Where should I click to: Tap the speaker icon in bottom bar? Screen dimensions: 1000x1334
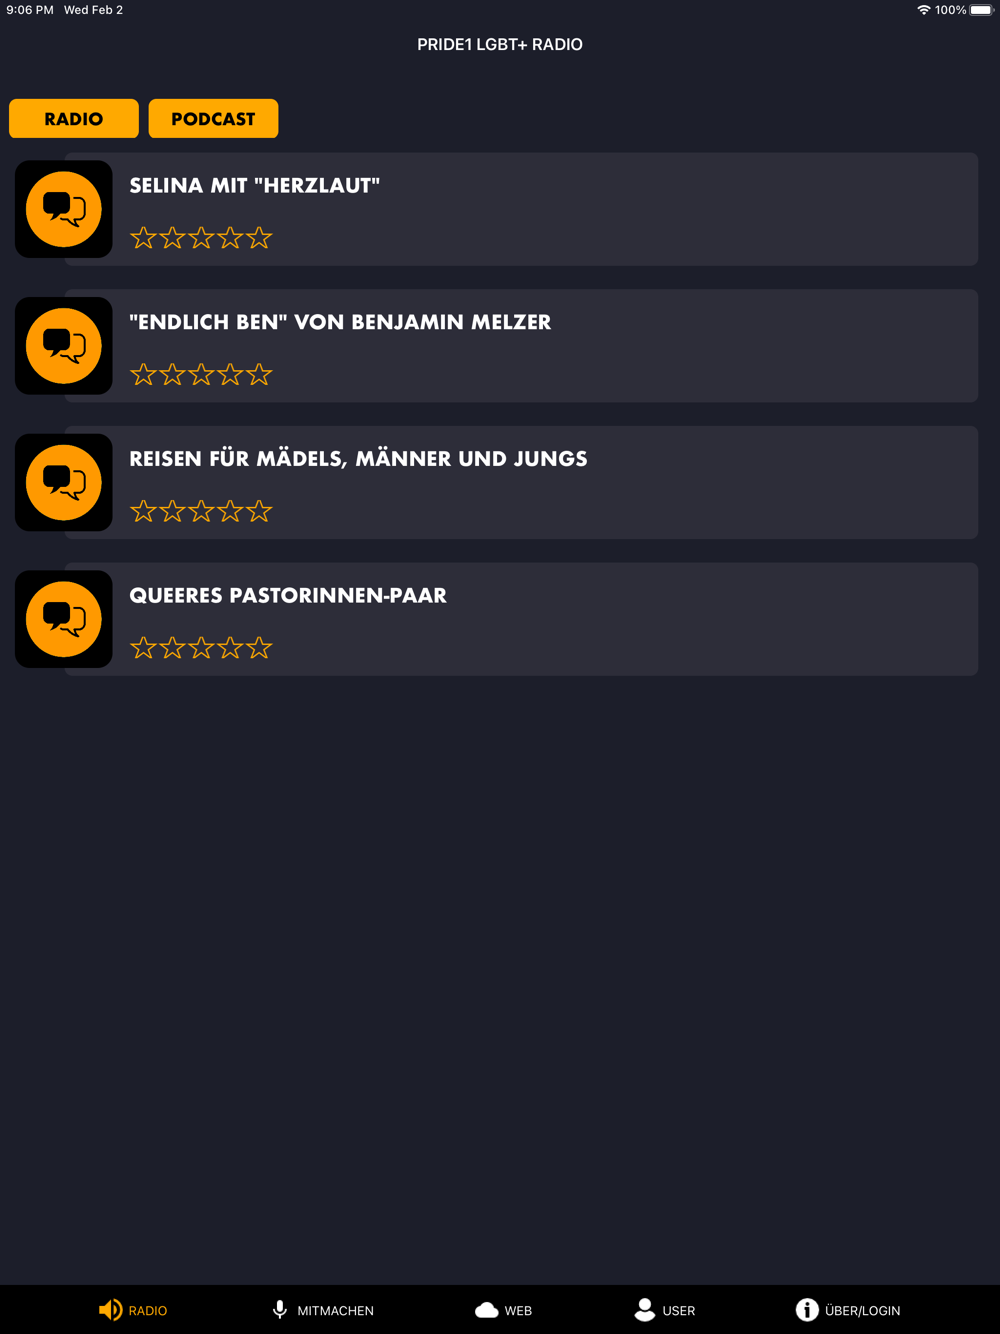110,1310
